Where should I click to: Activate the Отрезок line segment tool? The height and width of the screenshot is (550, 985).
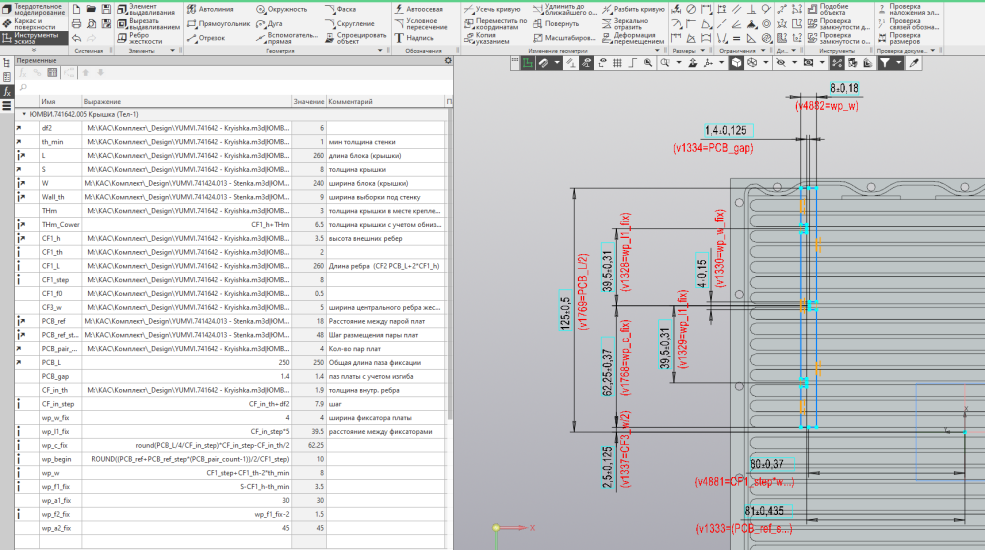pos(205,37)
